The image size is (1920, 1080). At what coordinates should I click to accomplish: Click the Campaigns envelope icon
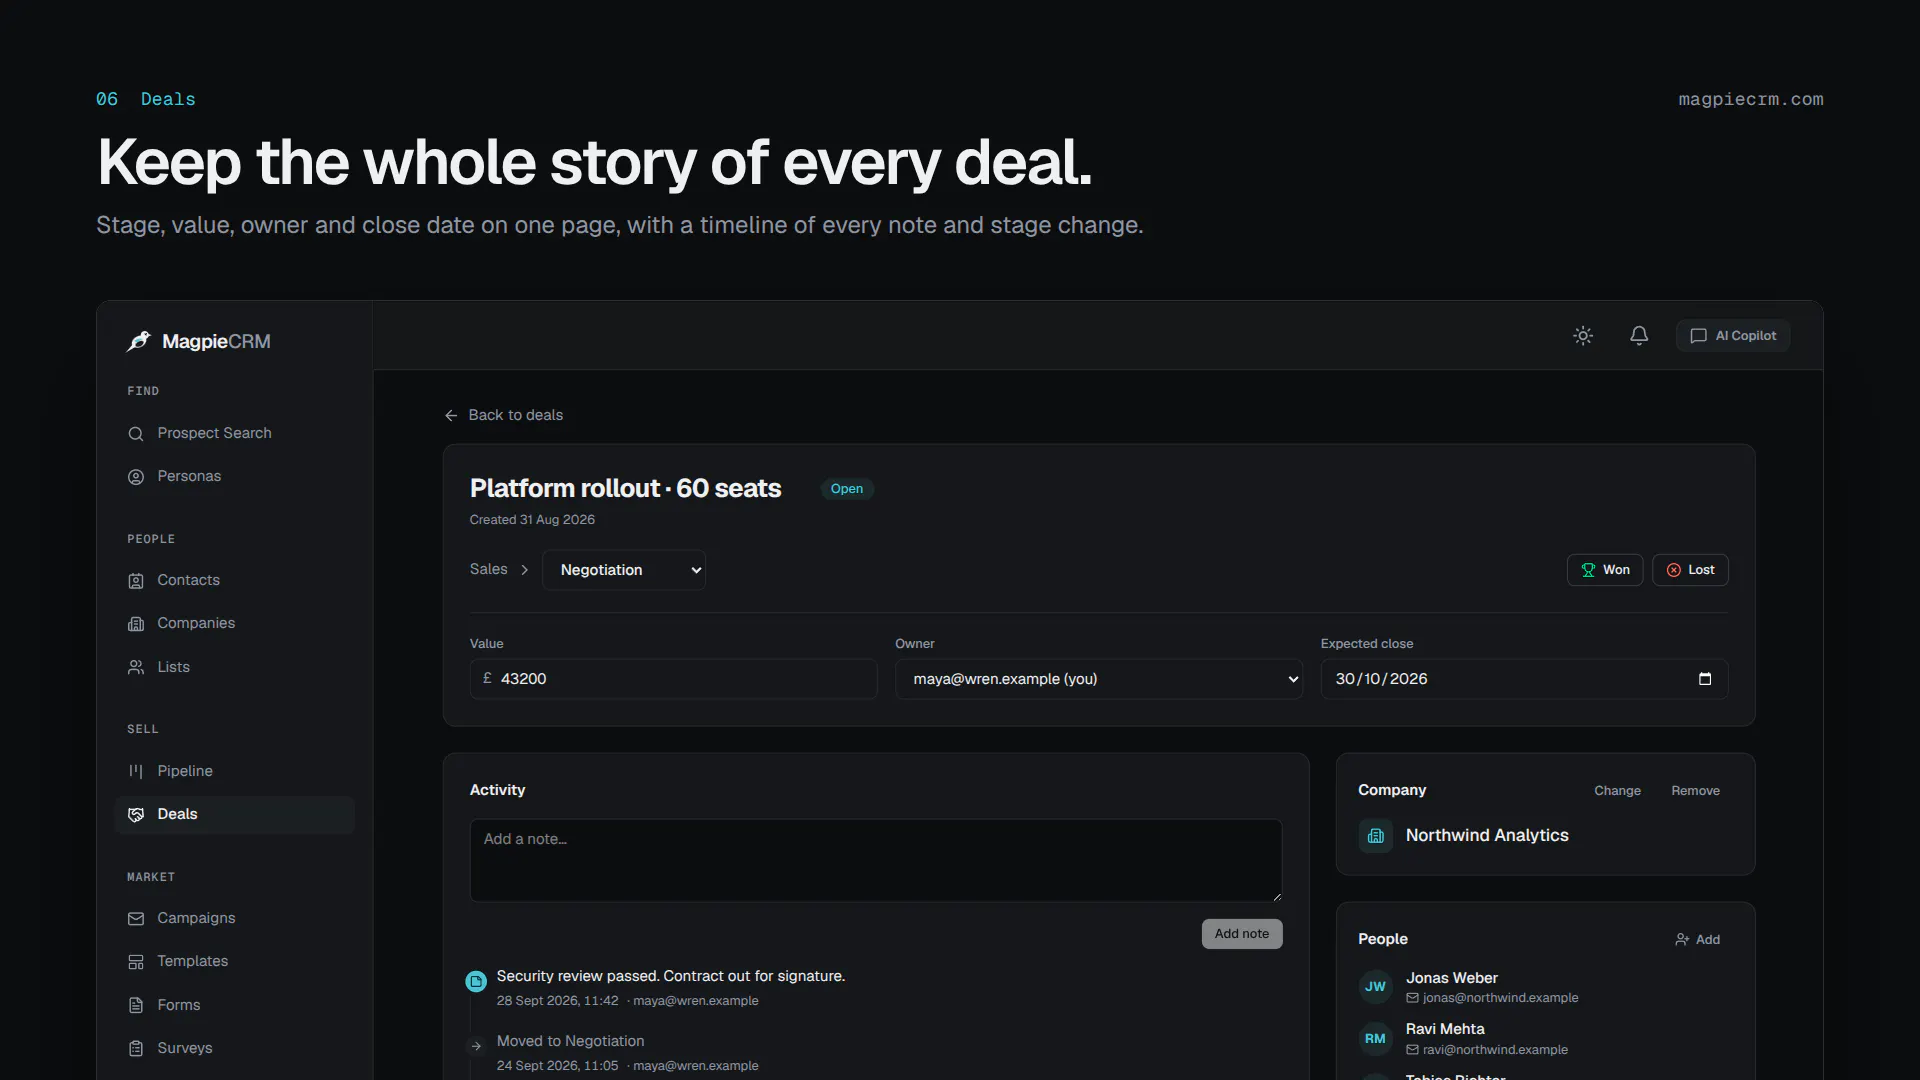(x=136, y=918)
